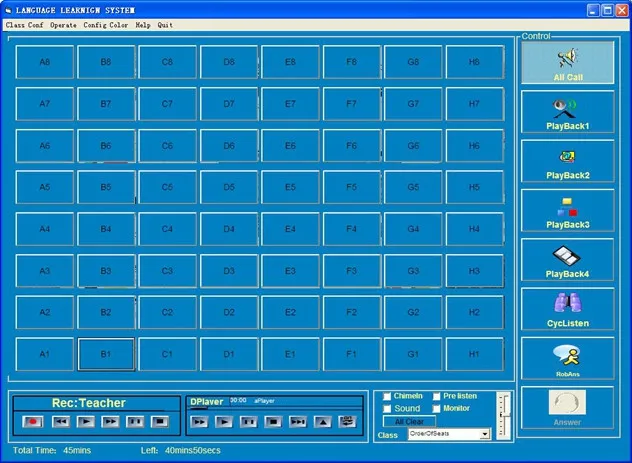Screen dimensions: 632x463
Task: Click the RobAns control icon
Action: coord(567,354)
